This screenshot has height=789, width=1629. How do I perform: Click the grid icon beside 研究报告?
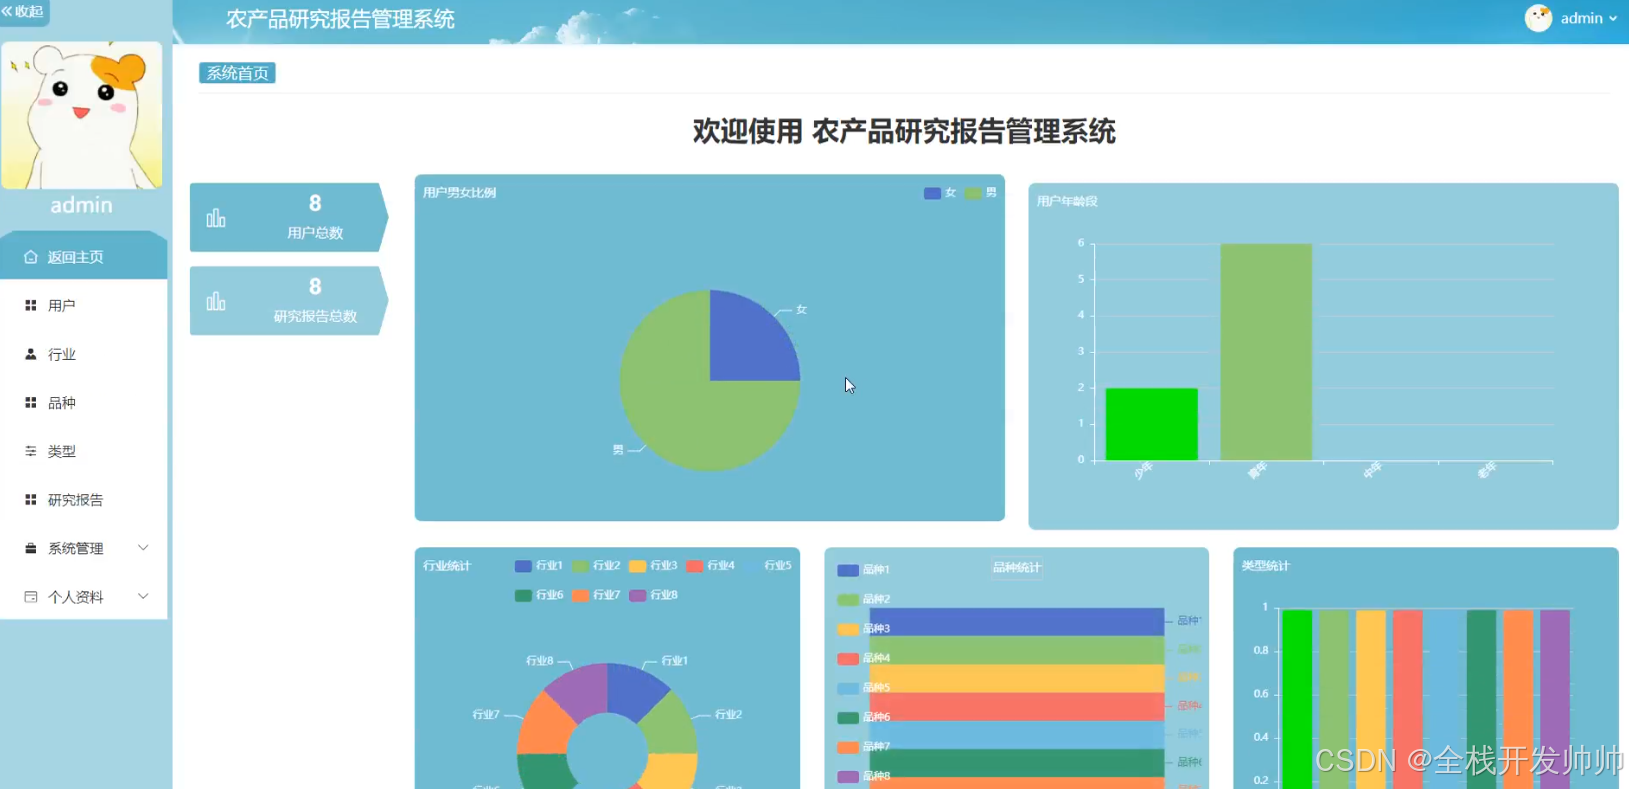tap(31, 499)
